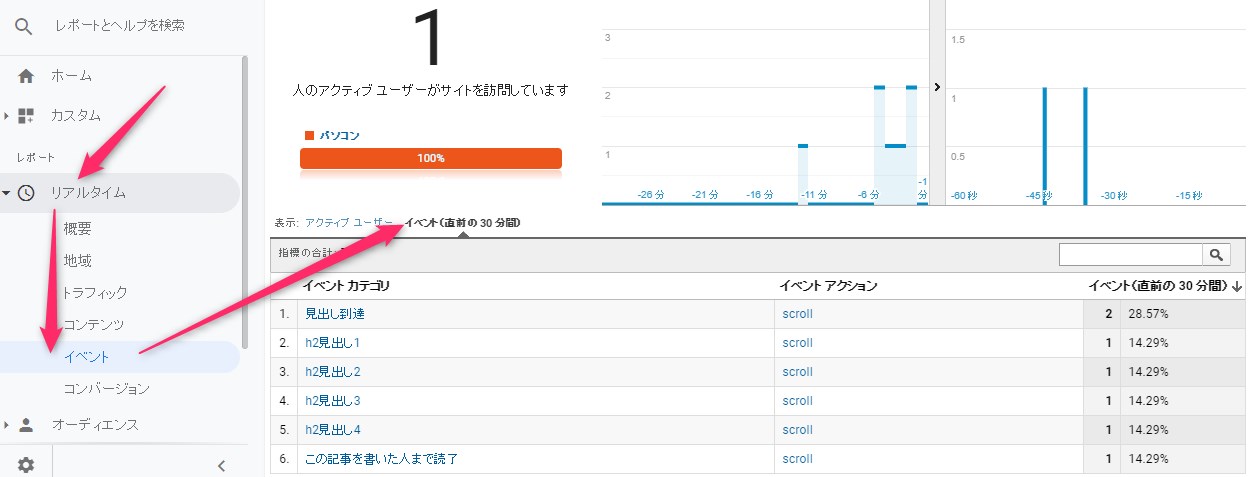Open admin settings gear icon
1250x477 pixels.
pos(26,464)
